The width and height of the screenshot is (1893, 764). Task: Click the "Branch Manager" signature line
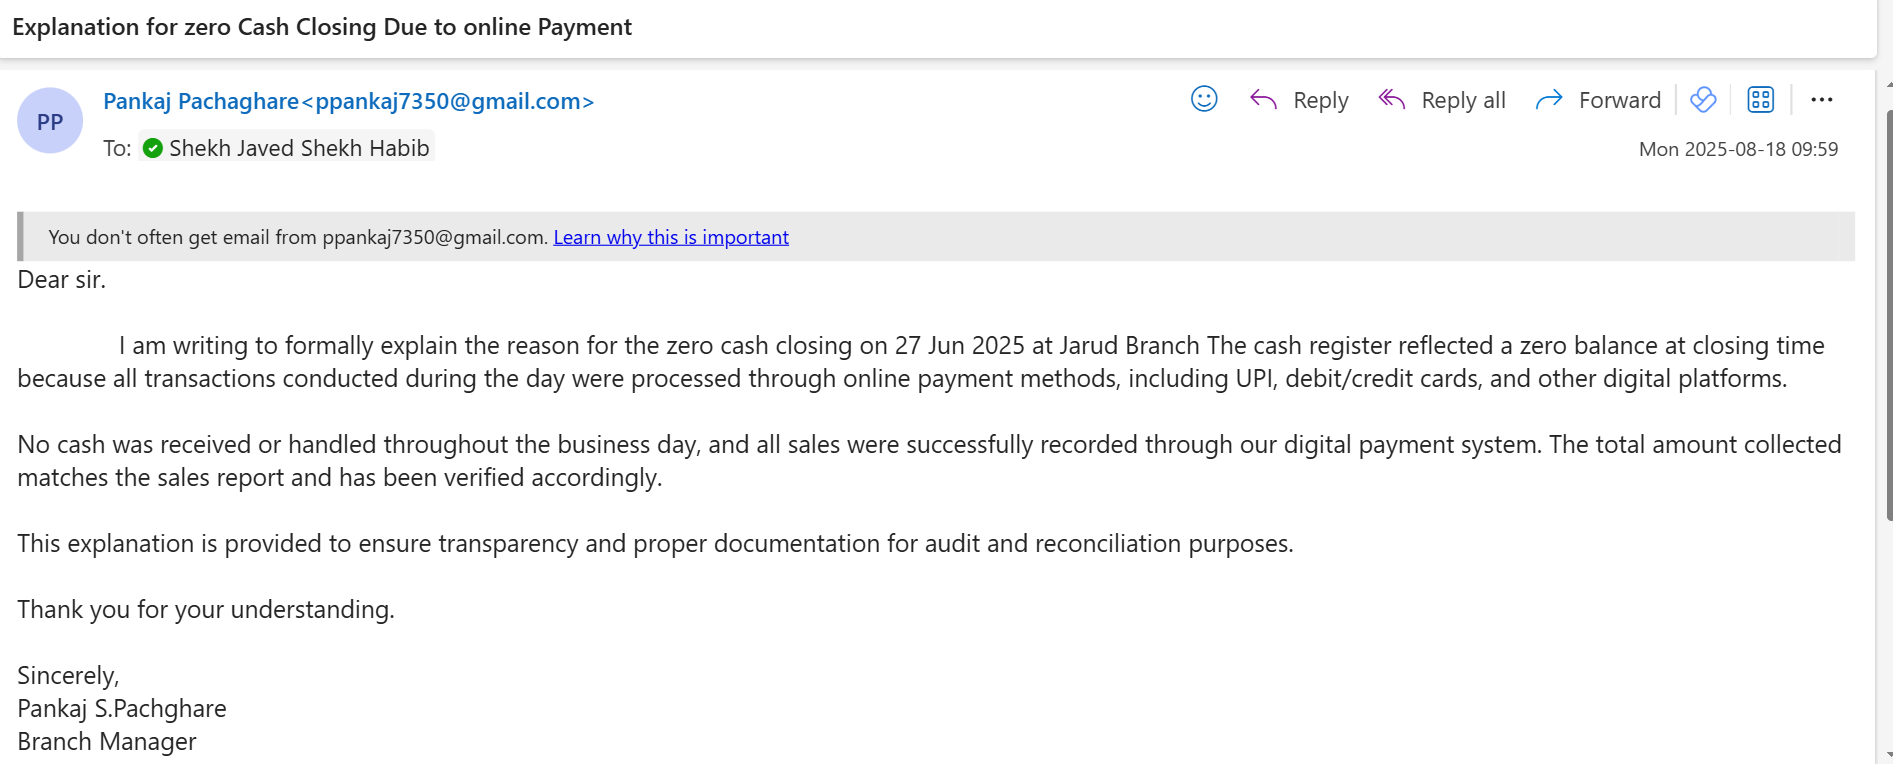click(107, 742)
